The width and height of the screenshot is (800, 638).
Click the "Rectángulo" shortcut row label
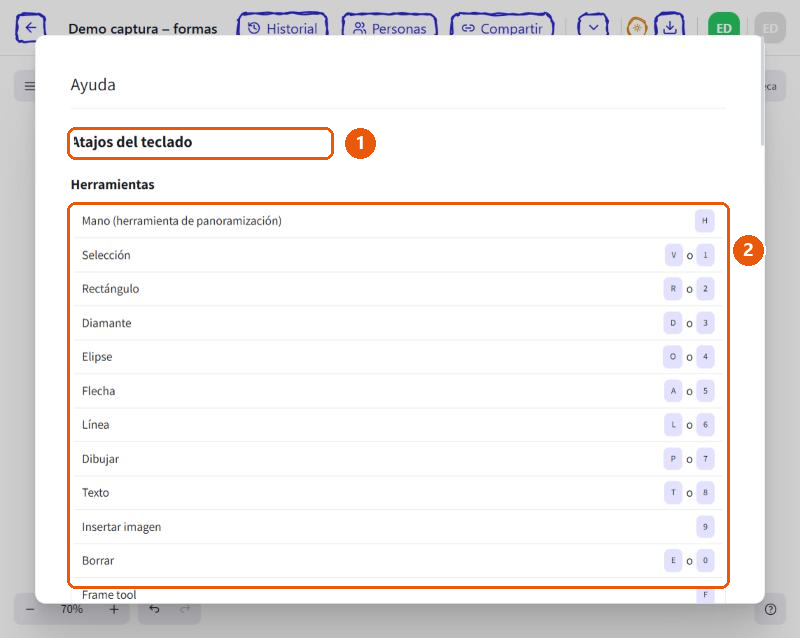pyautogui.click(x=110, y=289)
